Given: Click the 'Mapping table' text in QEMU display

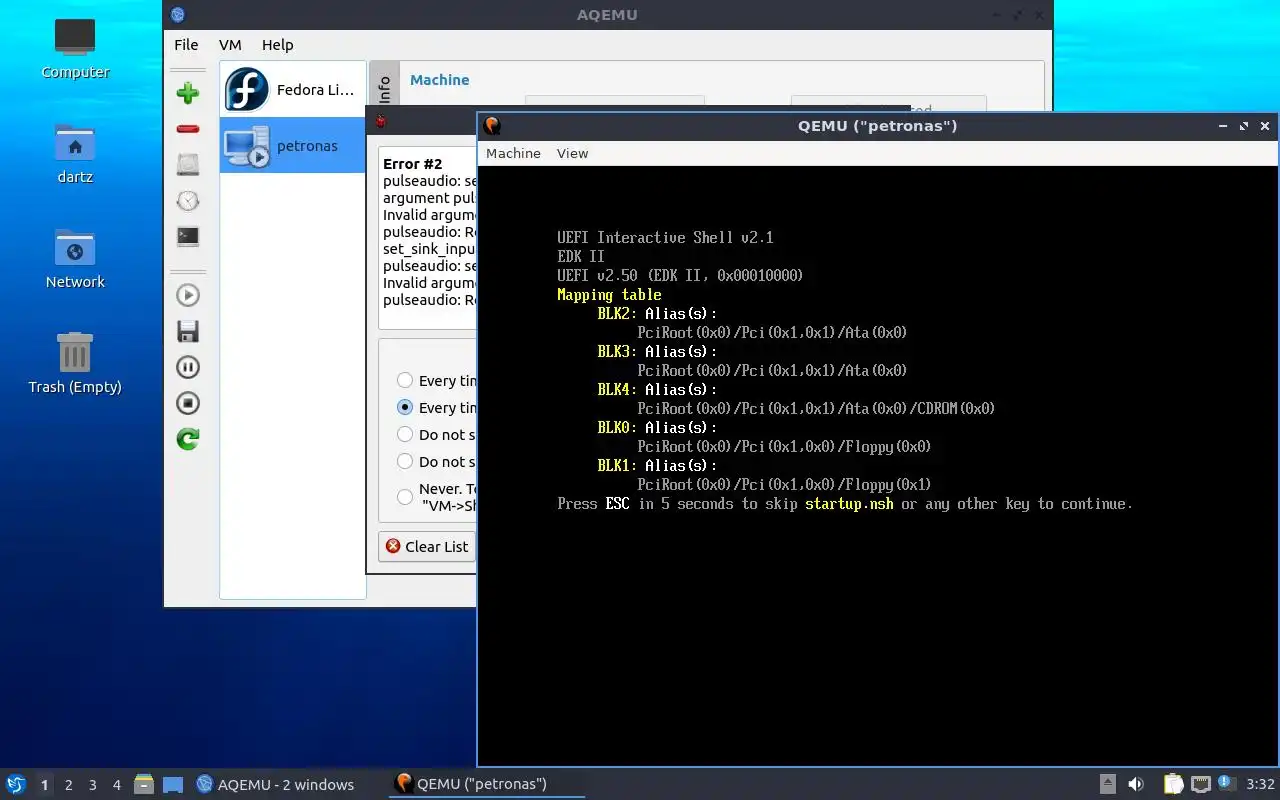Looking at the screenshot, I should (609, 294).
